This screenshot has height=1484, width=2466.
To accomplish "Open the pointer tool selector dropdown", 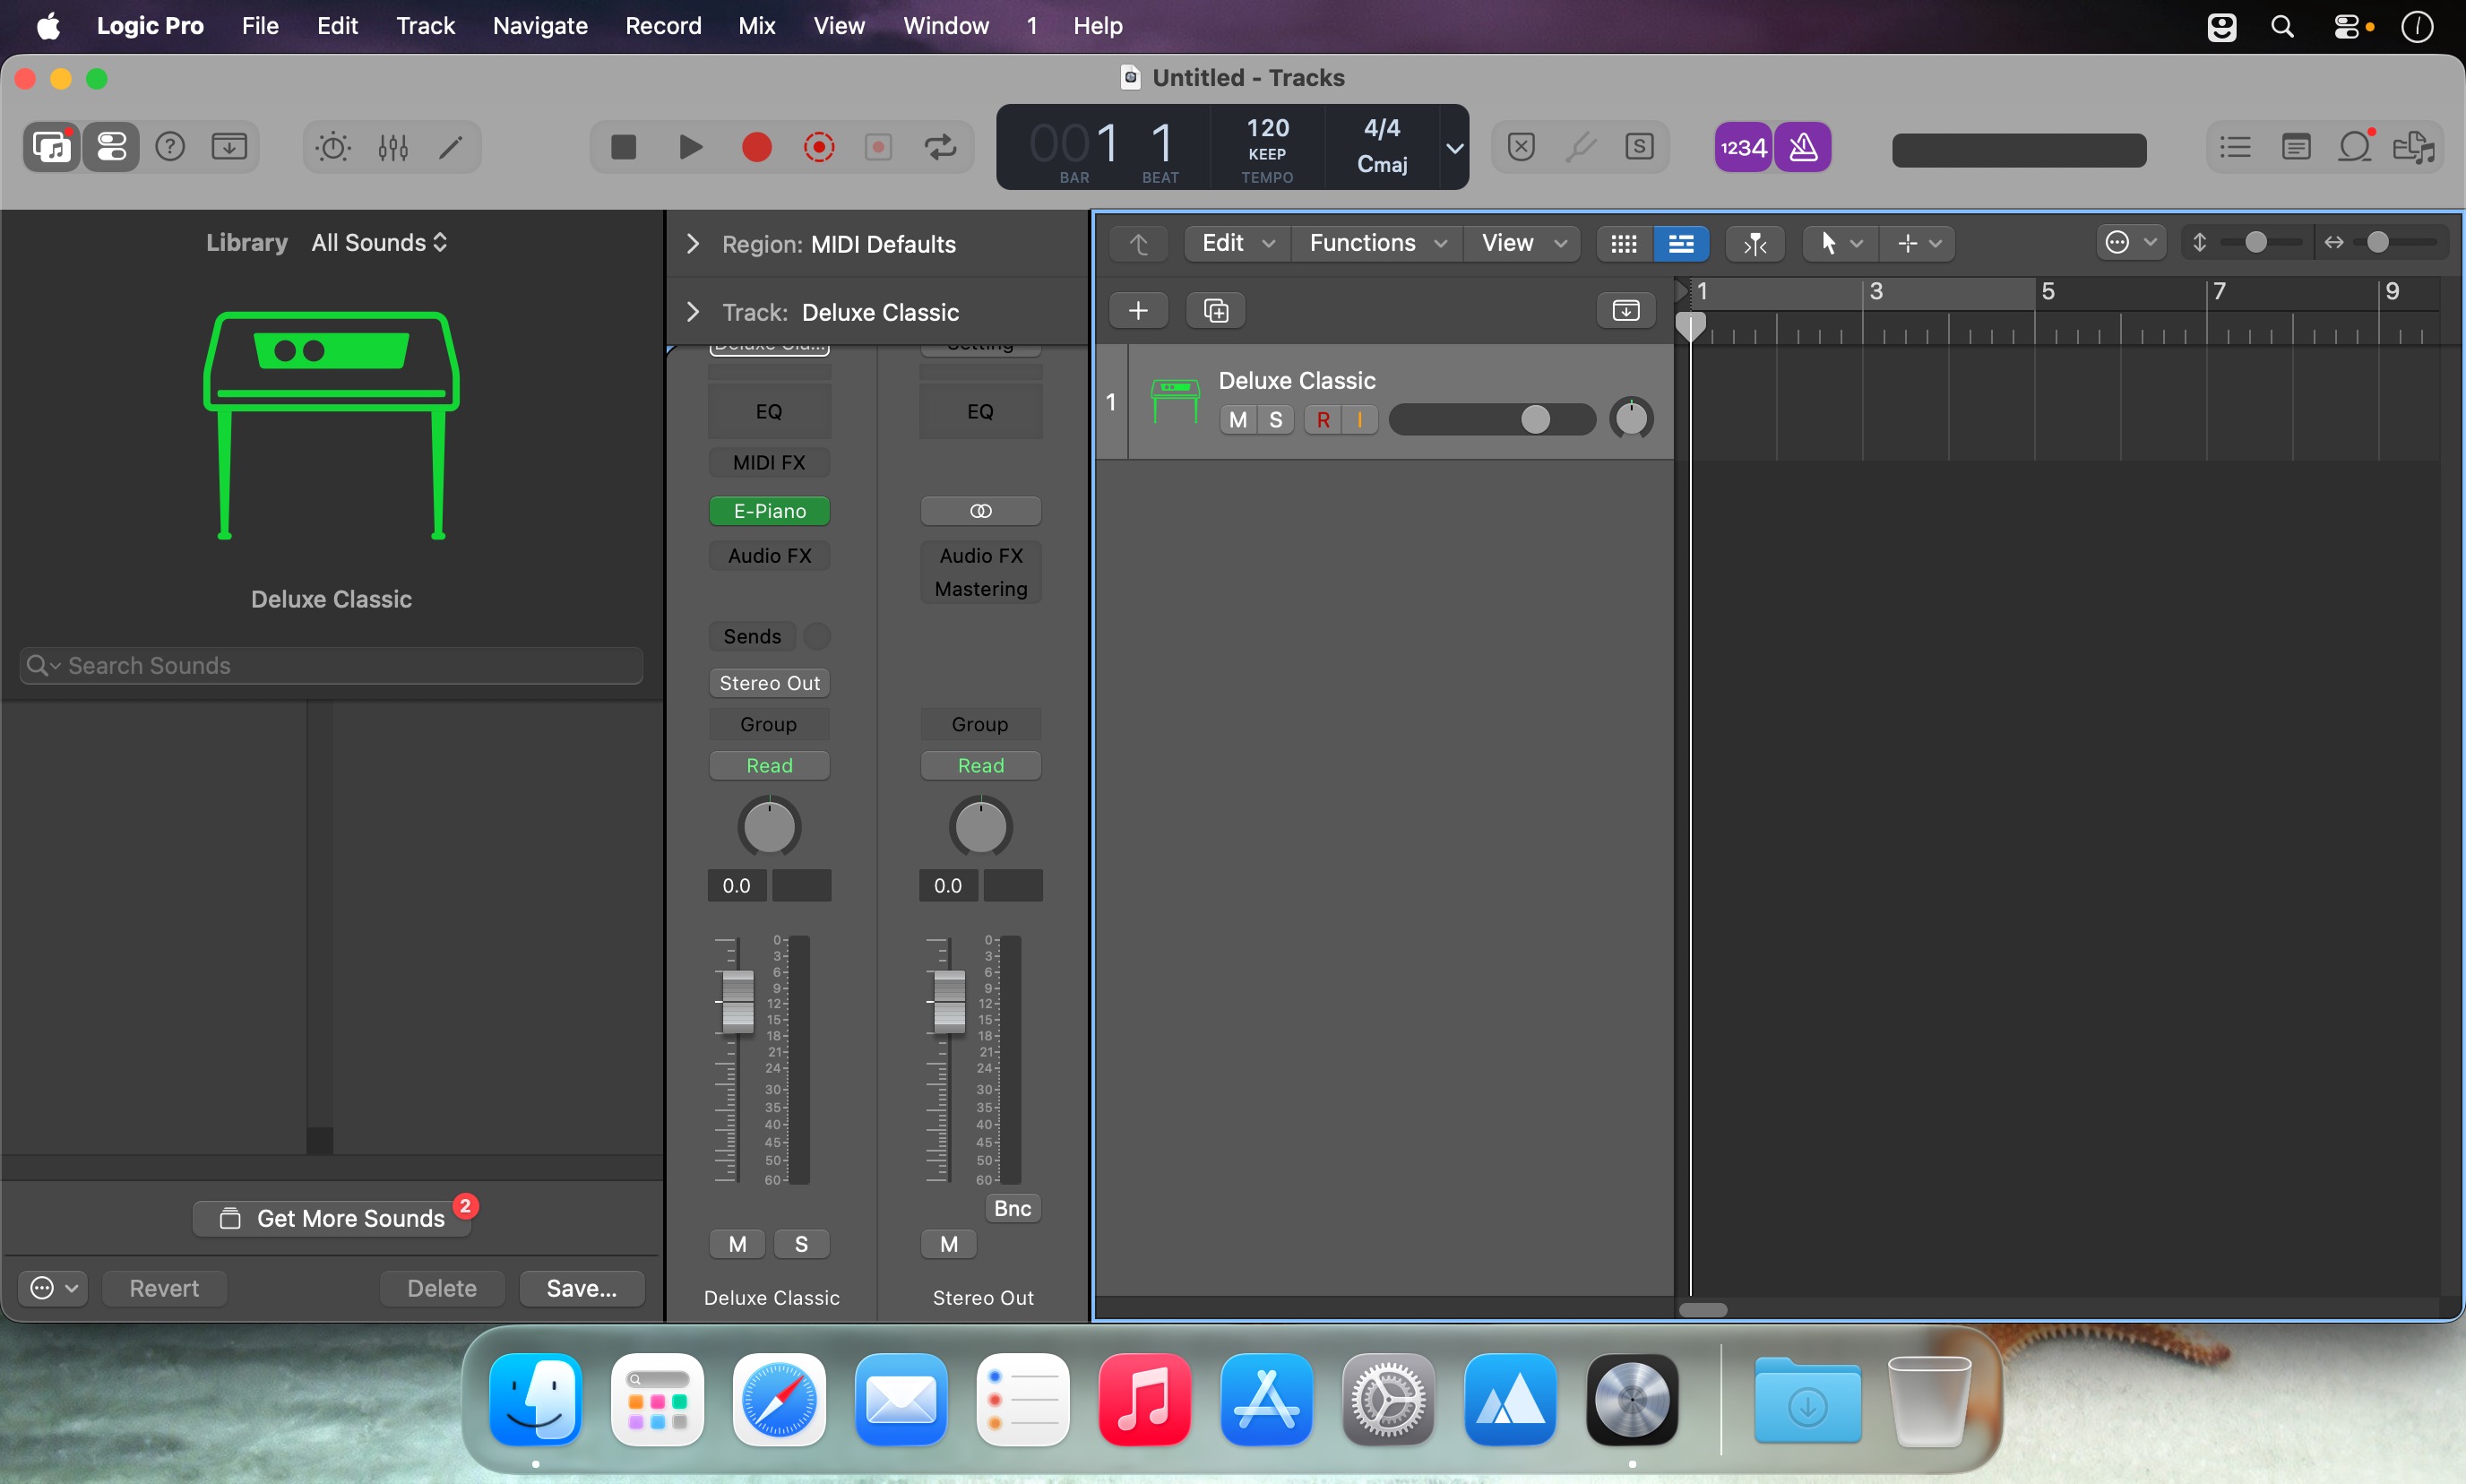I will tap(1841, 243).
